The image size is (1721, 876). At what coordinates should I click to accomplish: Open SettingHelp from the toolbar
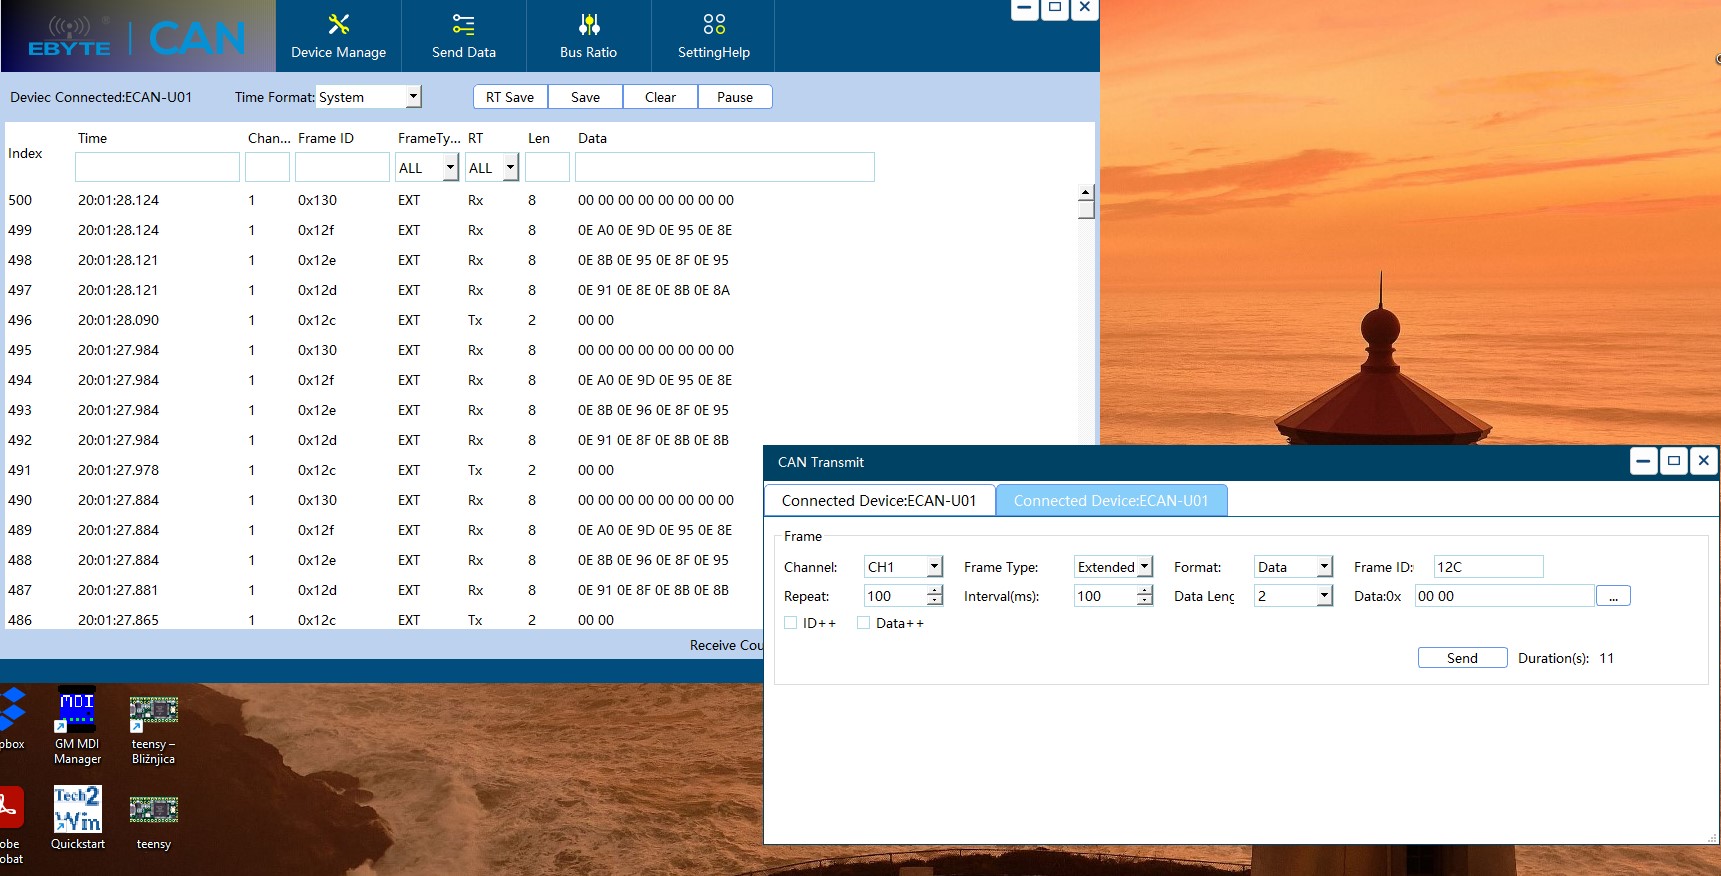(x=713, y=36)
